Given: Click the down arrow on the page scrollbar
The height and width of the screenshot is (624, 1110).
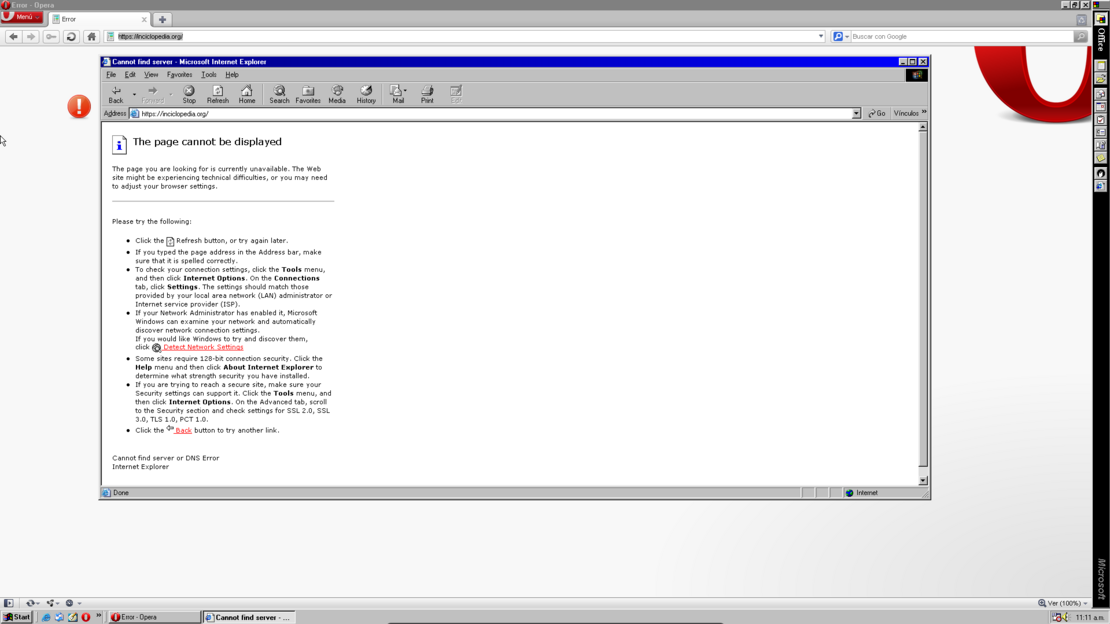Looking at the screenshot, I should tap(923, 479).
